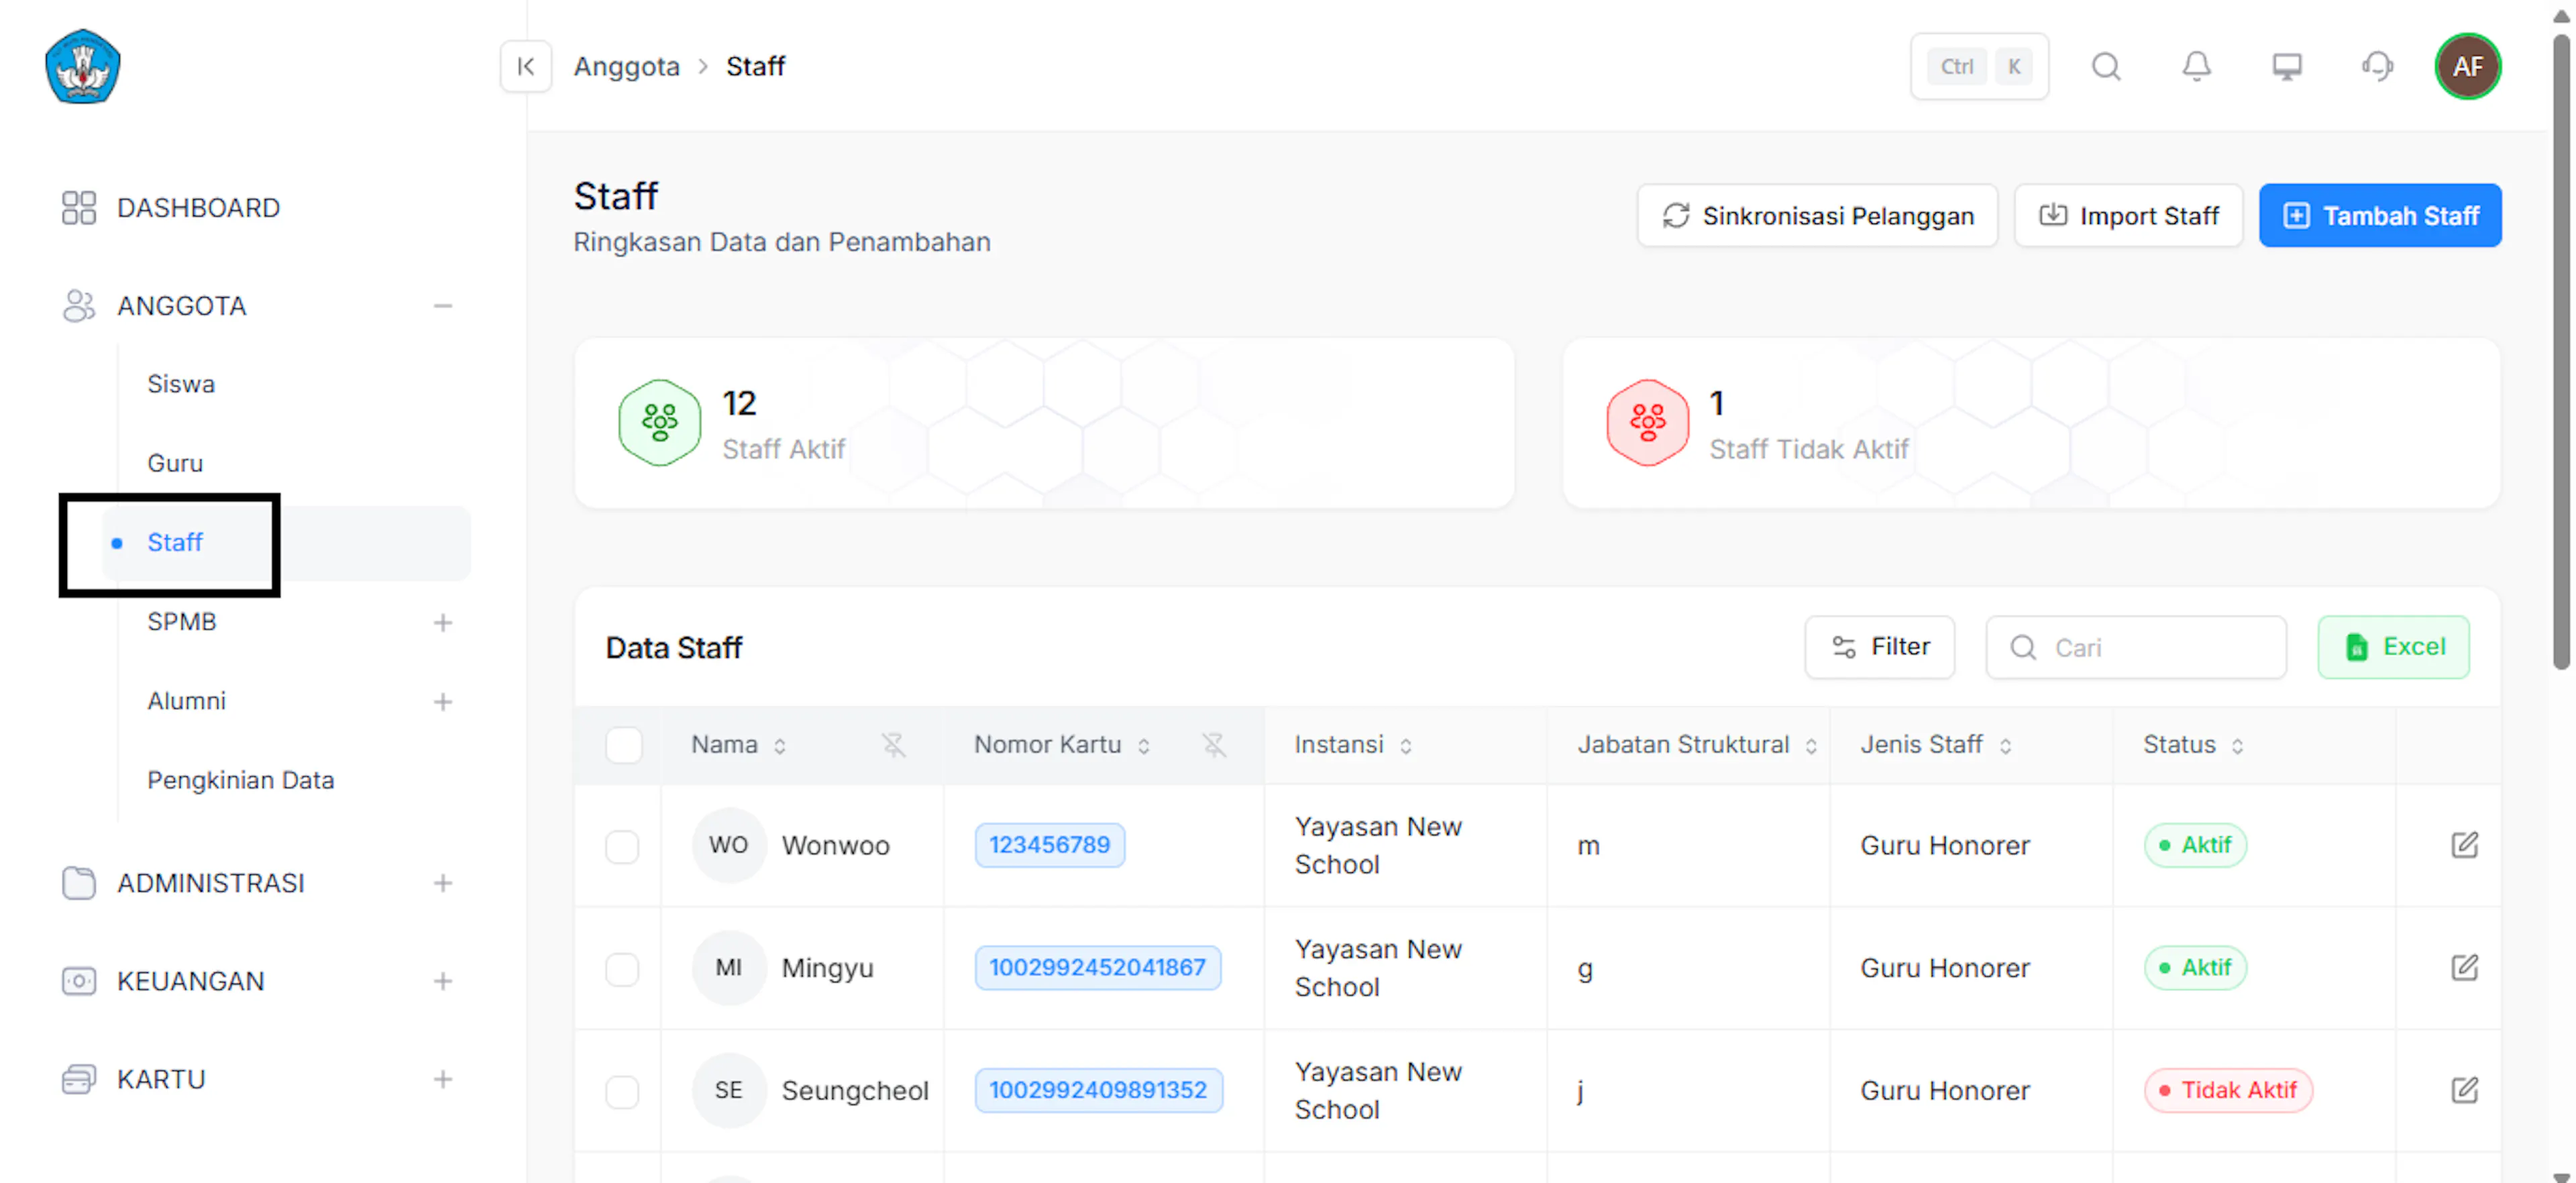
Task: Collapse the sidebar with the arrow button
Action: (526, 66)
